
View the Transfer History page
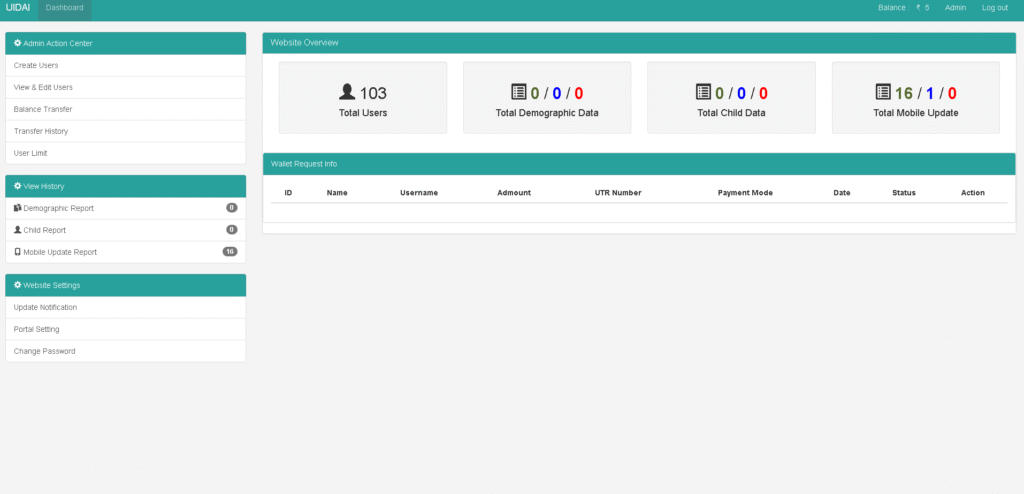(41, 131)
